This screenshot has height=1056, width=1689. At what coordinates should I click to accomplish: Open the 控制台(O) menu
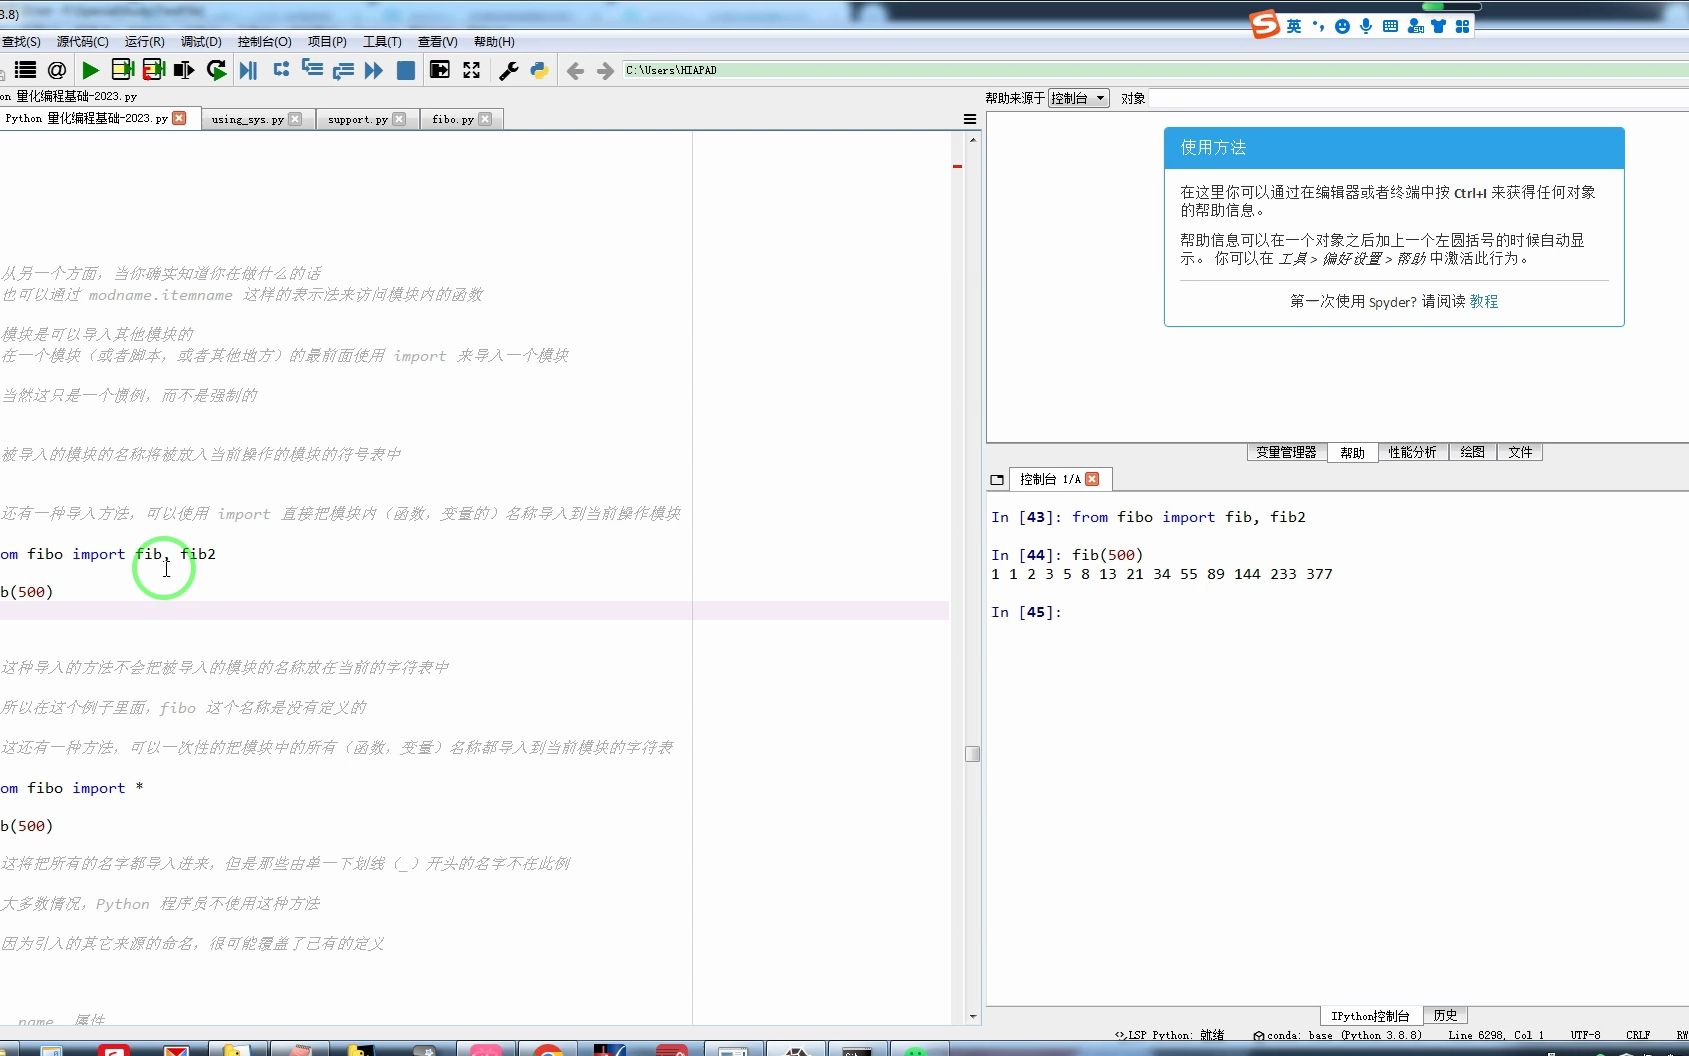(264, 42)
